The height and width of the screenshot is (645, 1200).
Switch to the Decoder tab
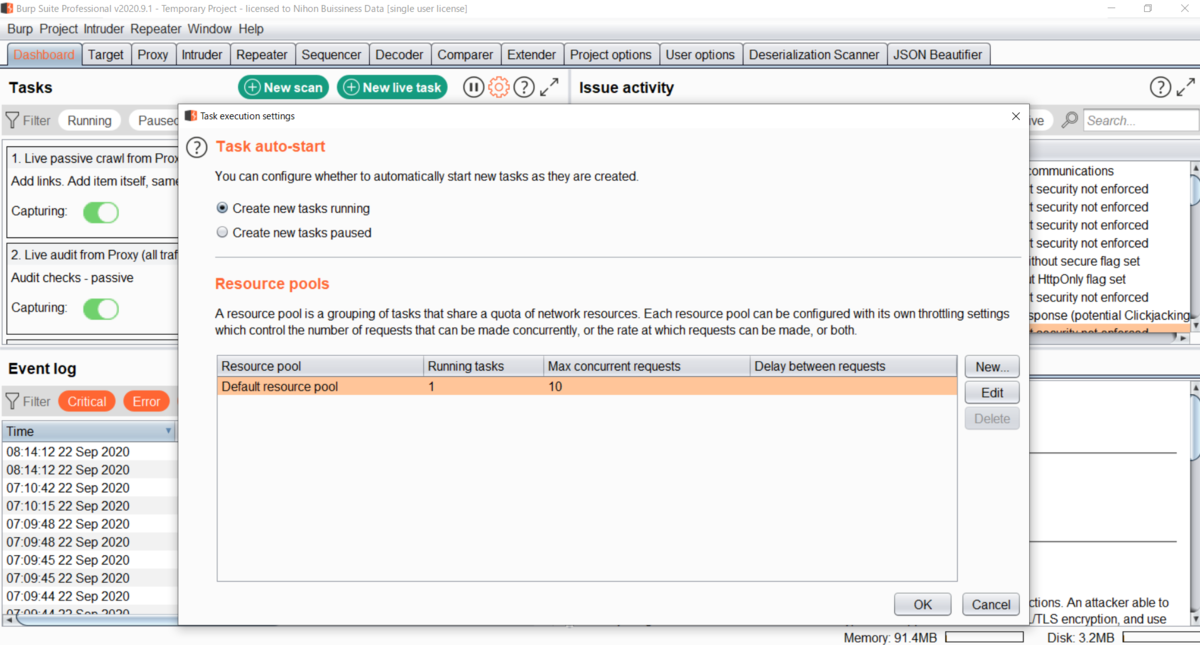coord(399,55)
